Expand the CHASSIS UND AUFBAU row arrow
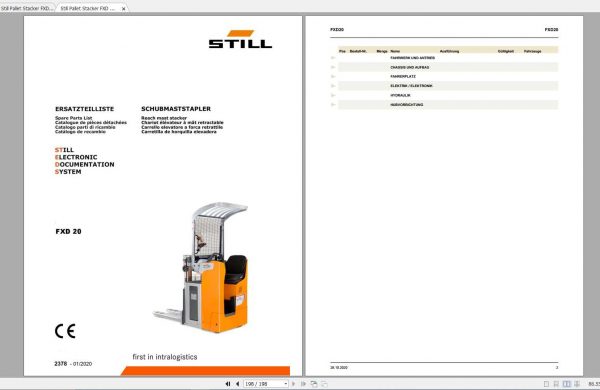 coord(333,67)
